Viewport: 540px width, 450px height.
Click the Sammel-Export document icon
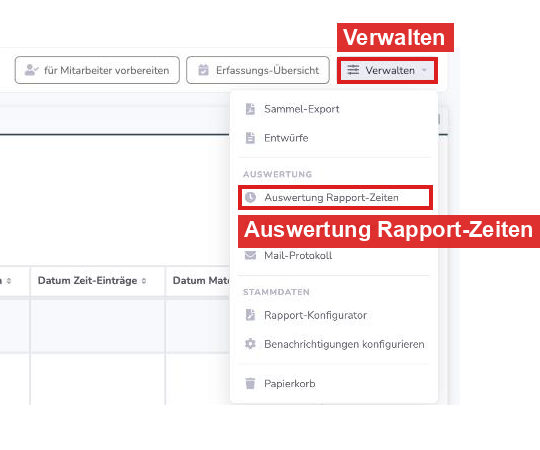tap(250, 109)
